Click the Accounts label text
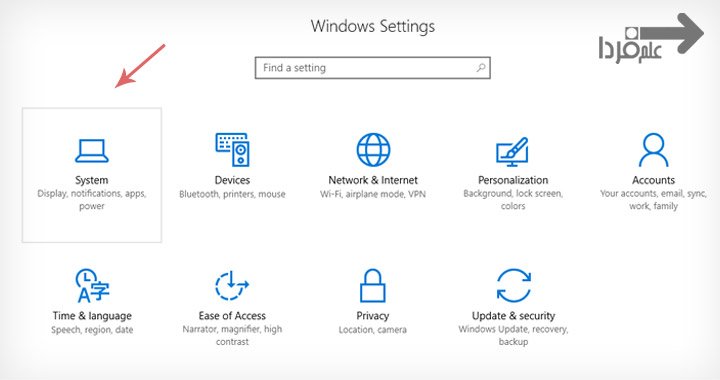Image resolution: width=720 pixels, height=380 pixels. pos(653,180)
